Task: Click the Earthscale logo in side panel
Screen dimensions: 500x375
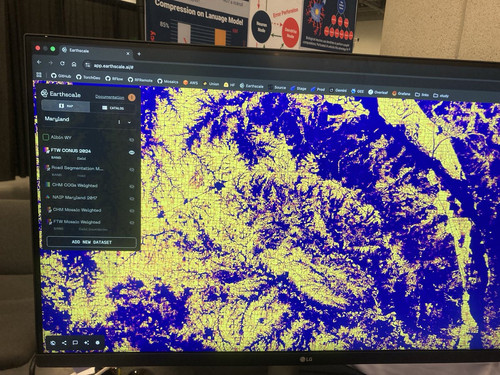Action: pyautogui.click(x=61, y=94)
